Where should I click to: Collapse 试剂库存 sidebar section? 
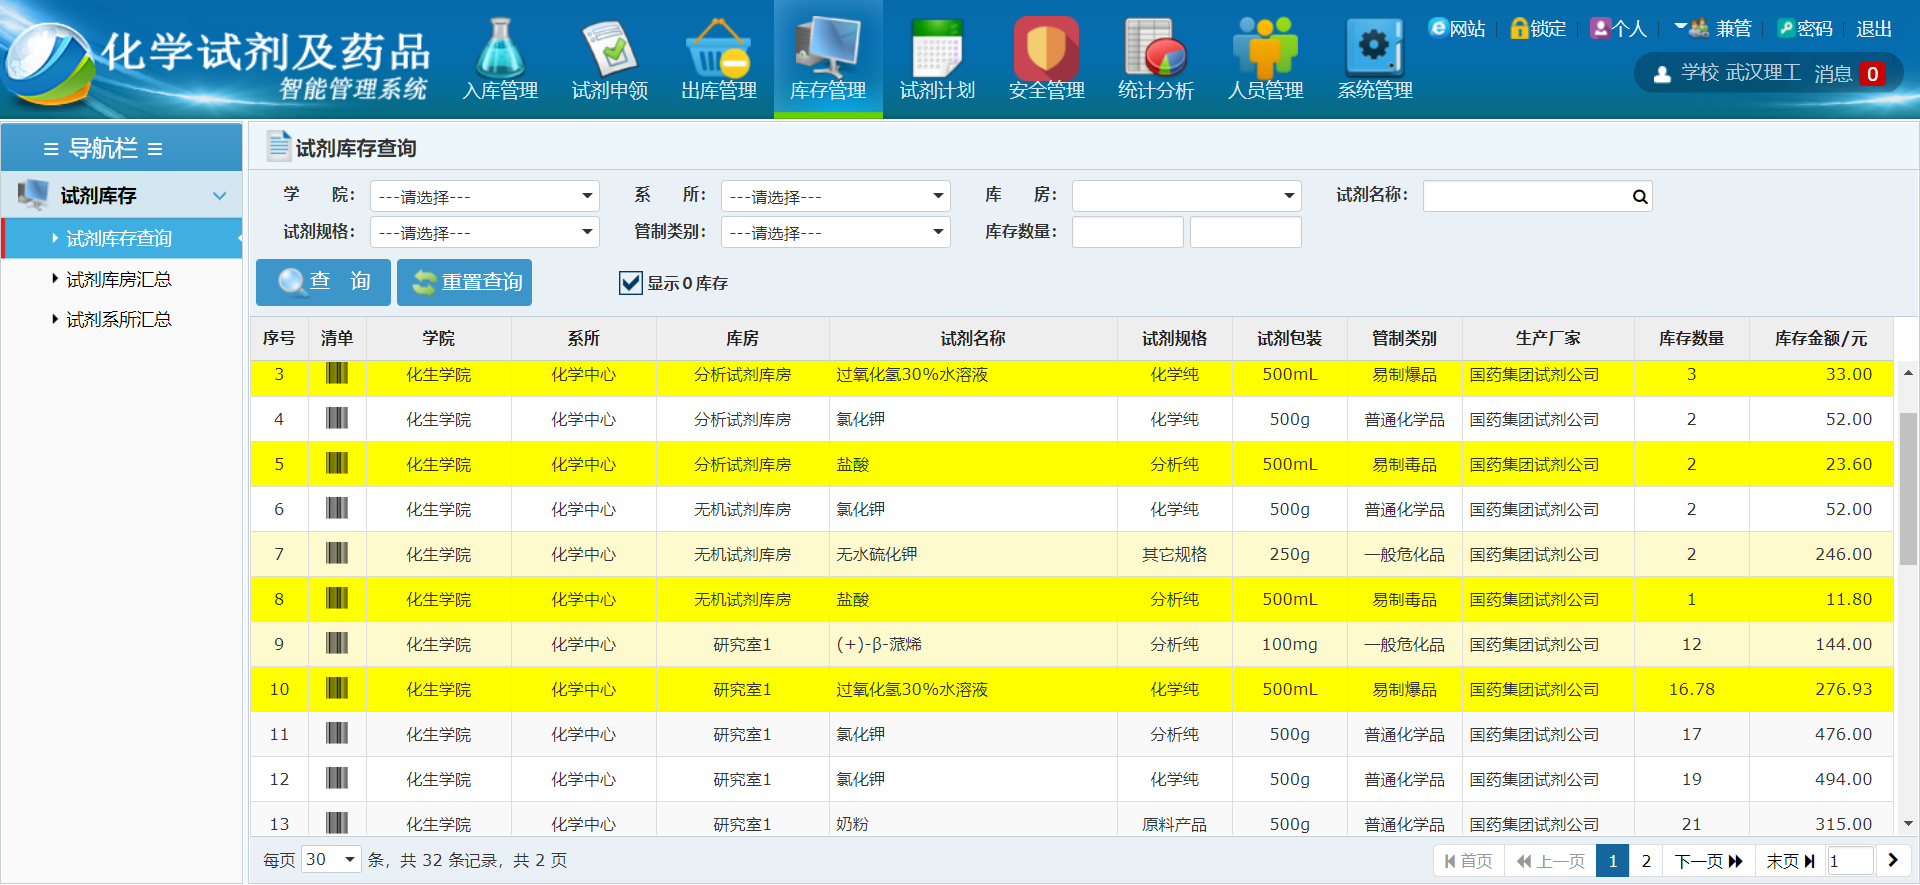click(x=121, y=195)
